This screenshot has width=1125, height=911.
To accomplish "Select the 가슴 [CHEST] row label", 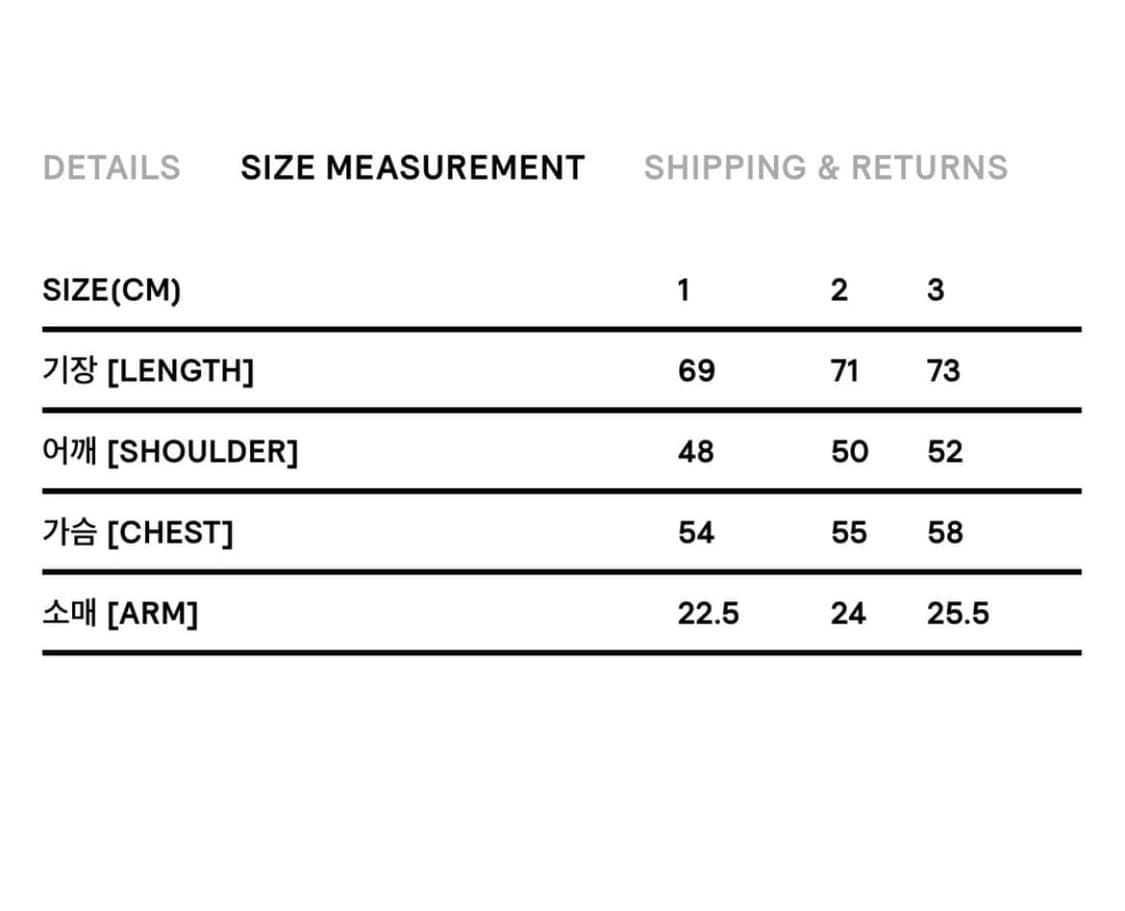I will pos(138,533).
